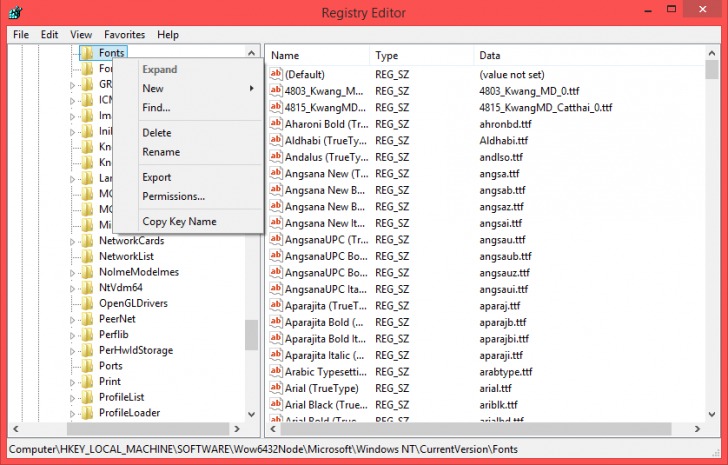Click the string value icon for (Default)
This screenshot has width=728, height=465.
tap(276, 74)
